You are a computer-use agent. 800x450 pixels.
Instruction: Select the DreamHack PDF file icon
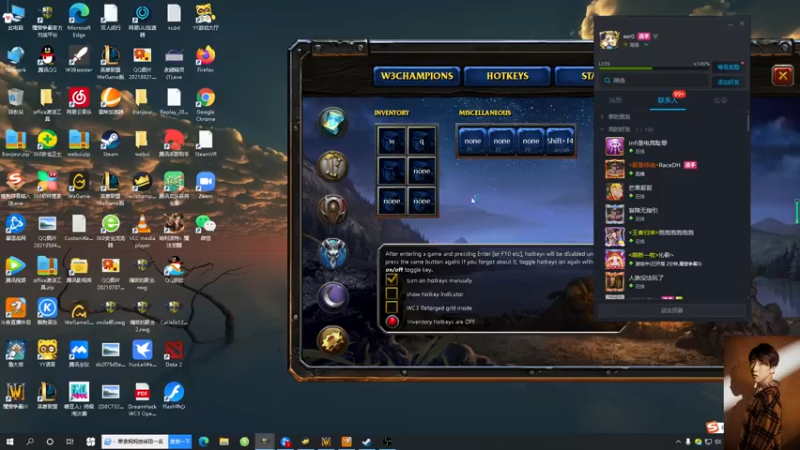click(x=142, y=398)
